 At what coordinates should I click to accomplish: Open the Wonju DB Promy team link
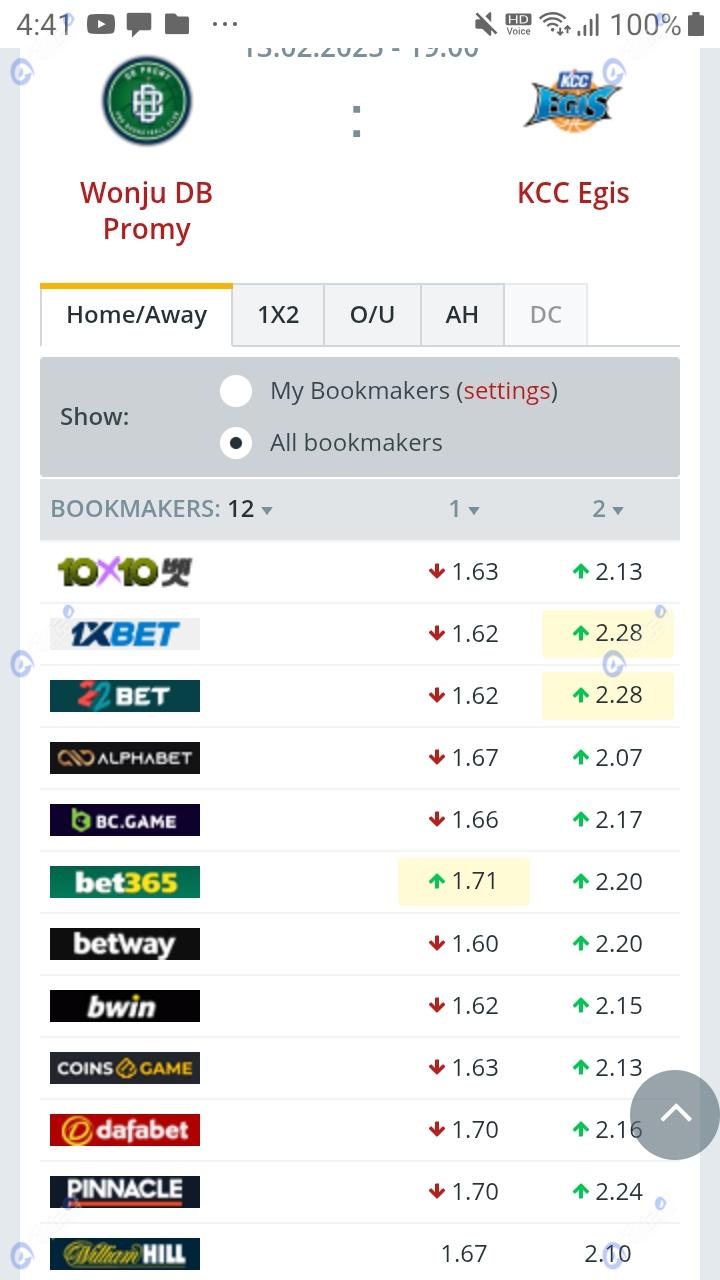146,211
